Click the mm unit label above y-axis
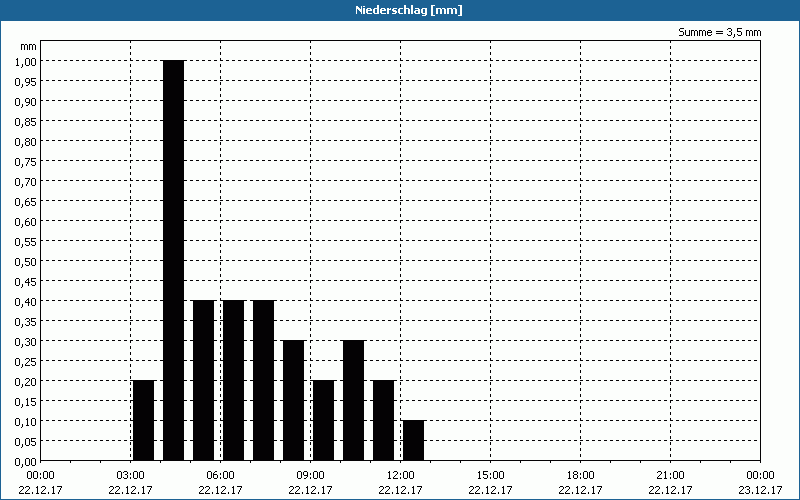This screenshot has height=500, width=800. point(29,46)
